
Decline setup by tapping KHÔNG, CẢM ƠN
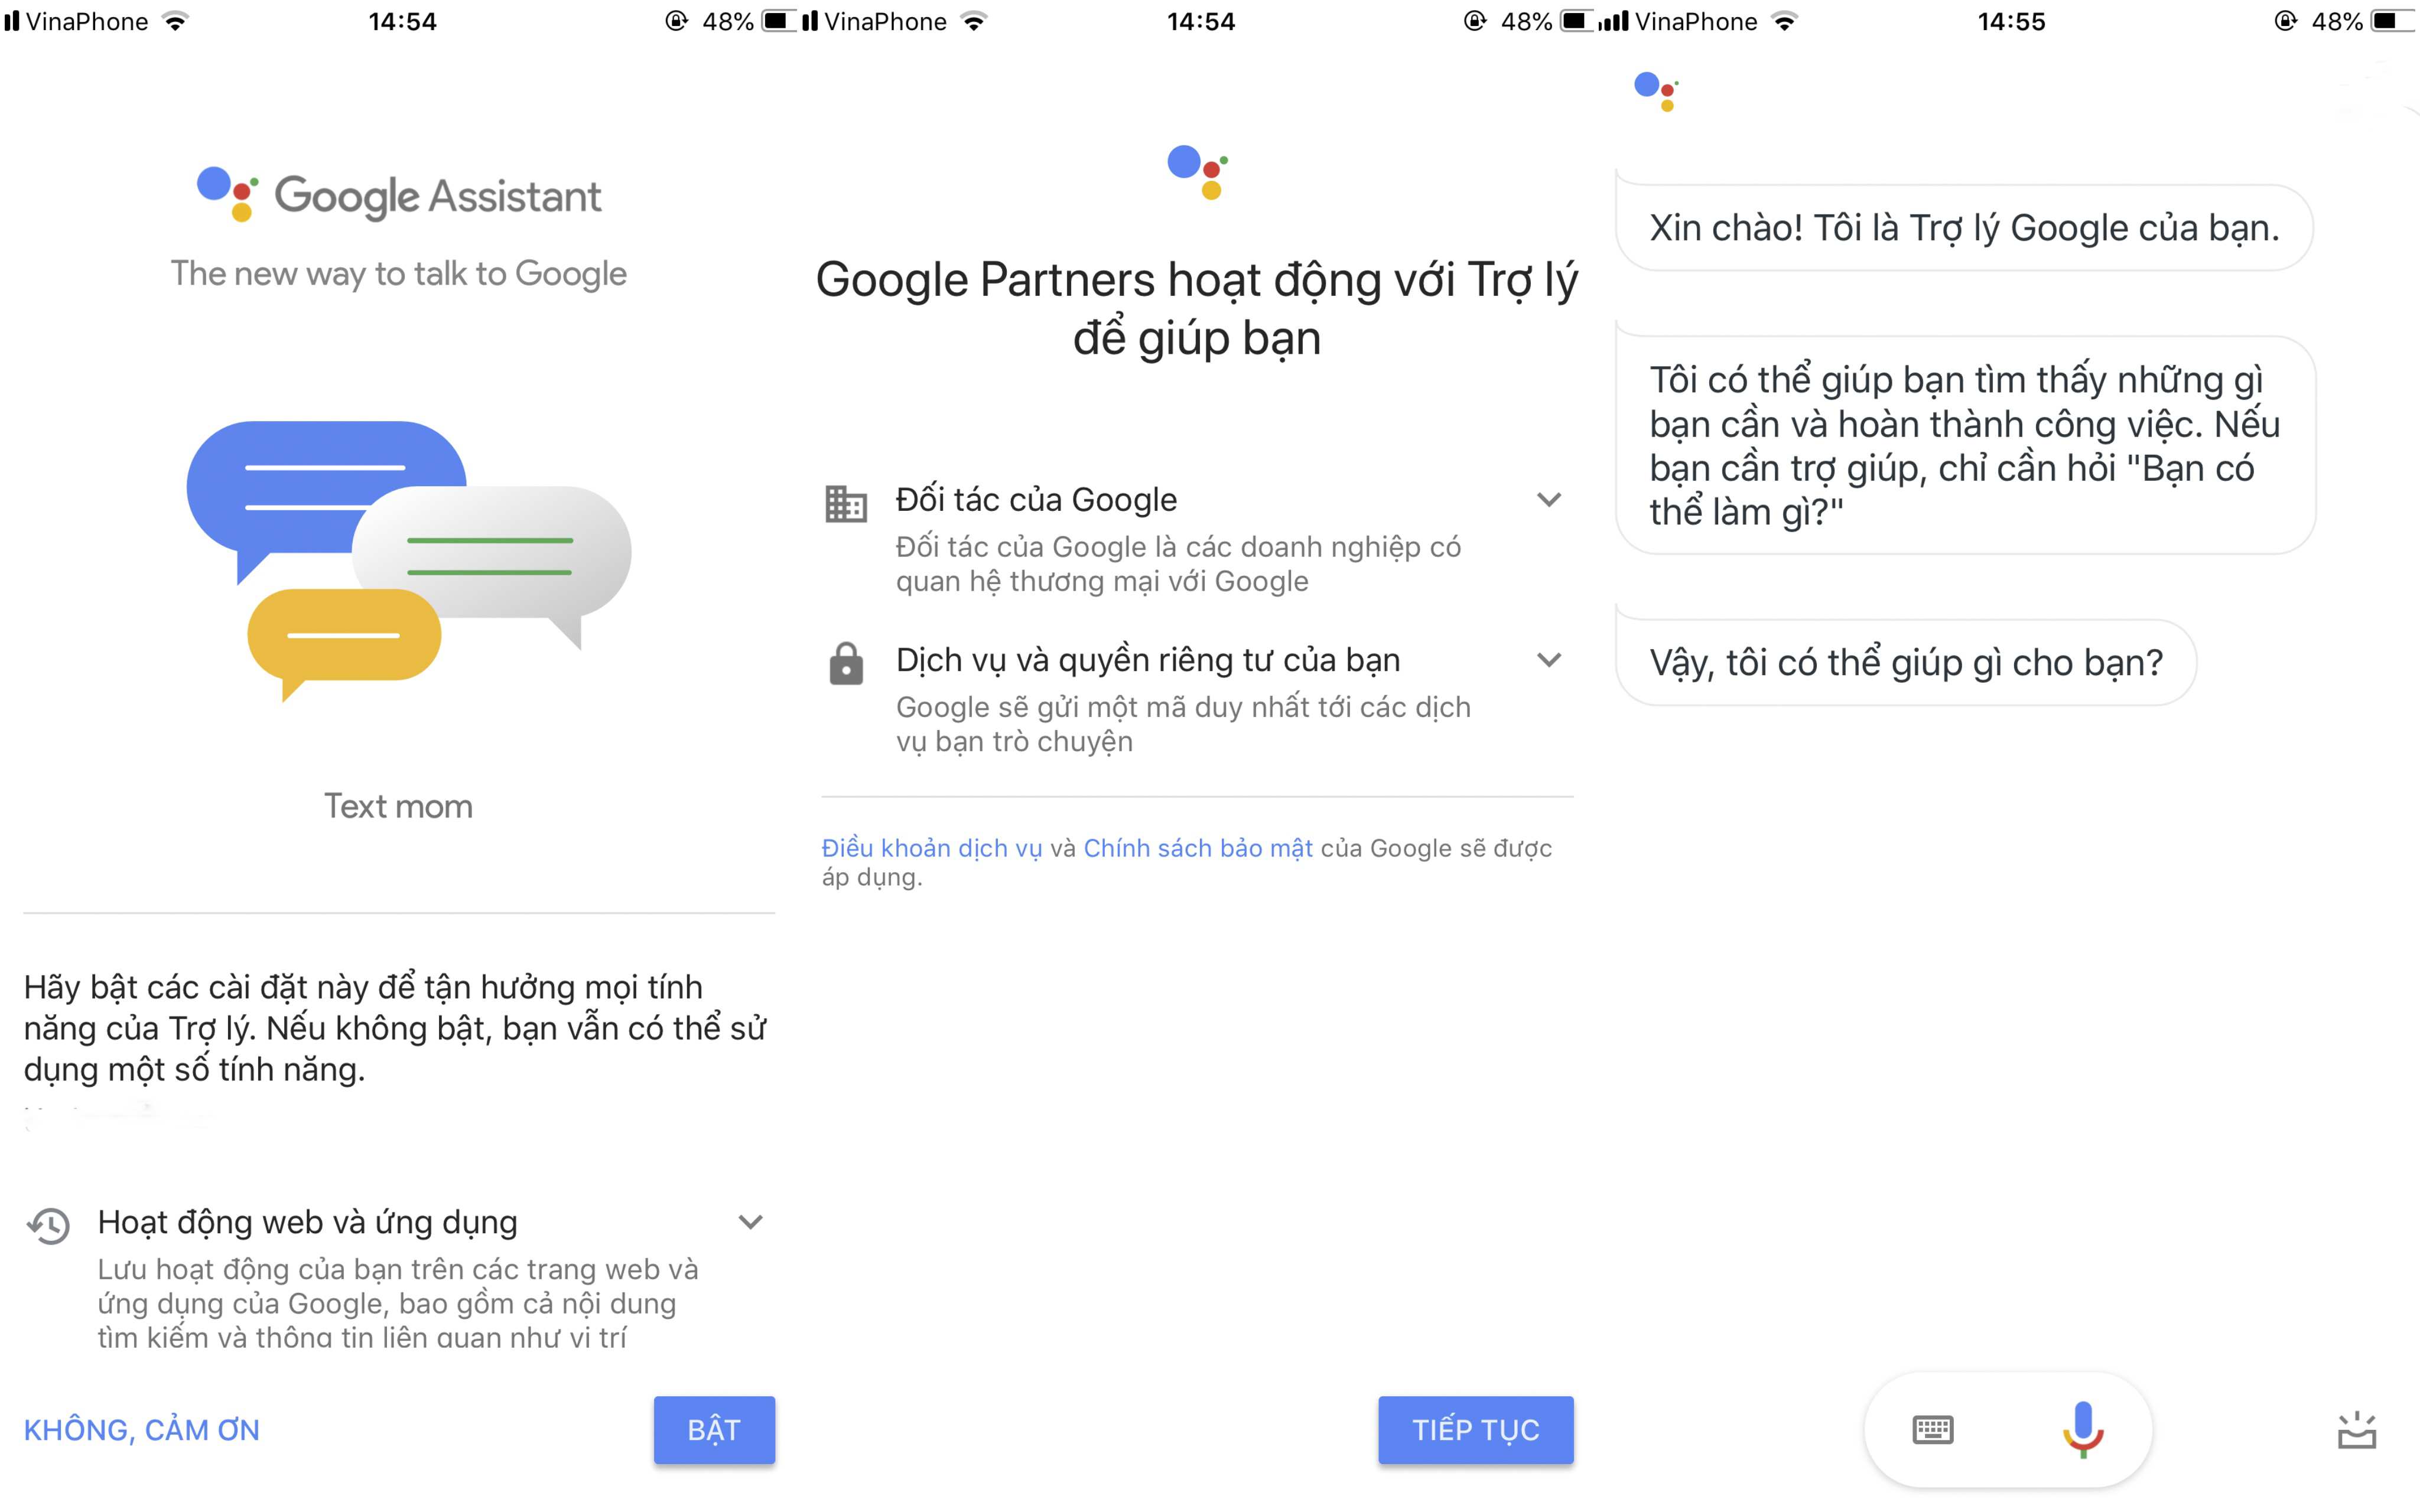(141, 1429)
